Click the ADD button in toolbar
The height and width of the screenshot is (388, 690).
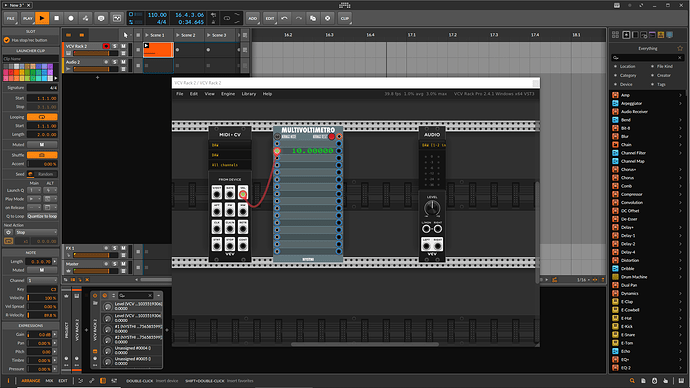tap(252, 18)
